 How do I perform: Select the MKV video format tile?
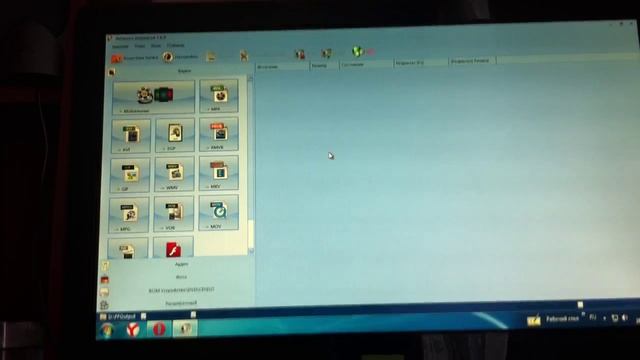point(219,173)
